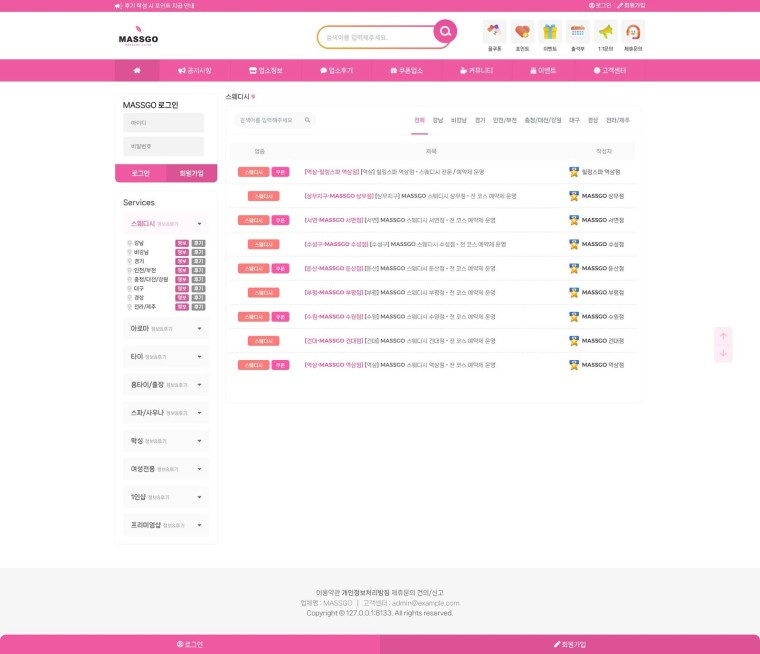760x654 pixels.
Task: Click the MASSGO logo
Action: pos(138,36)
